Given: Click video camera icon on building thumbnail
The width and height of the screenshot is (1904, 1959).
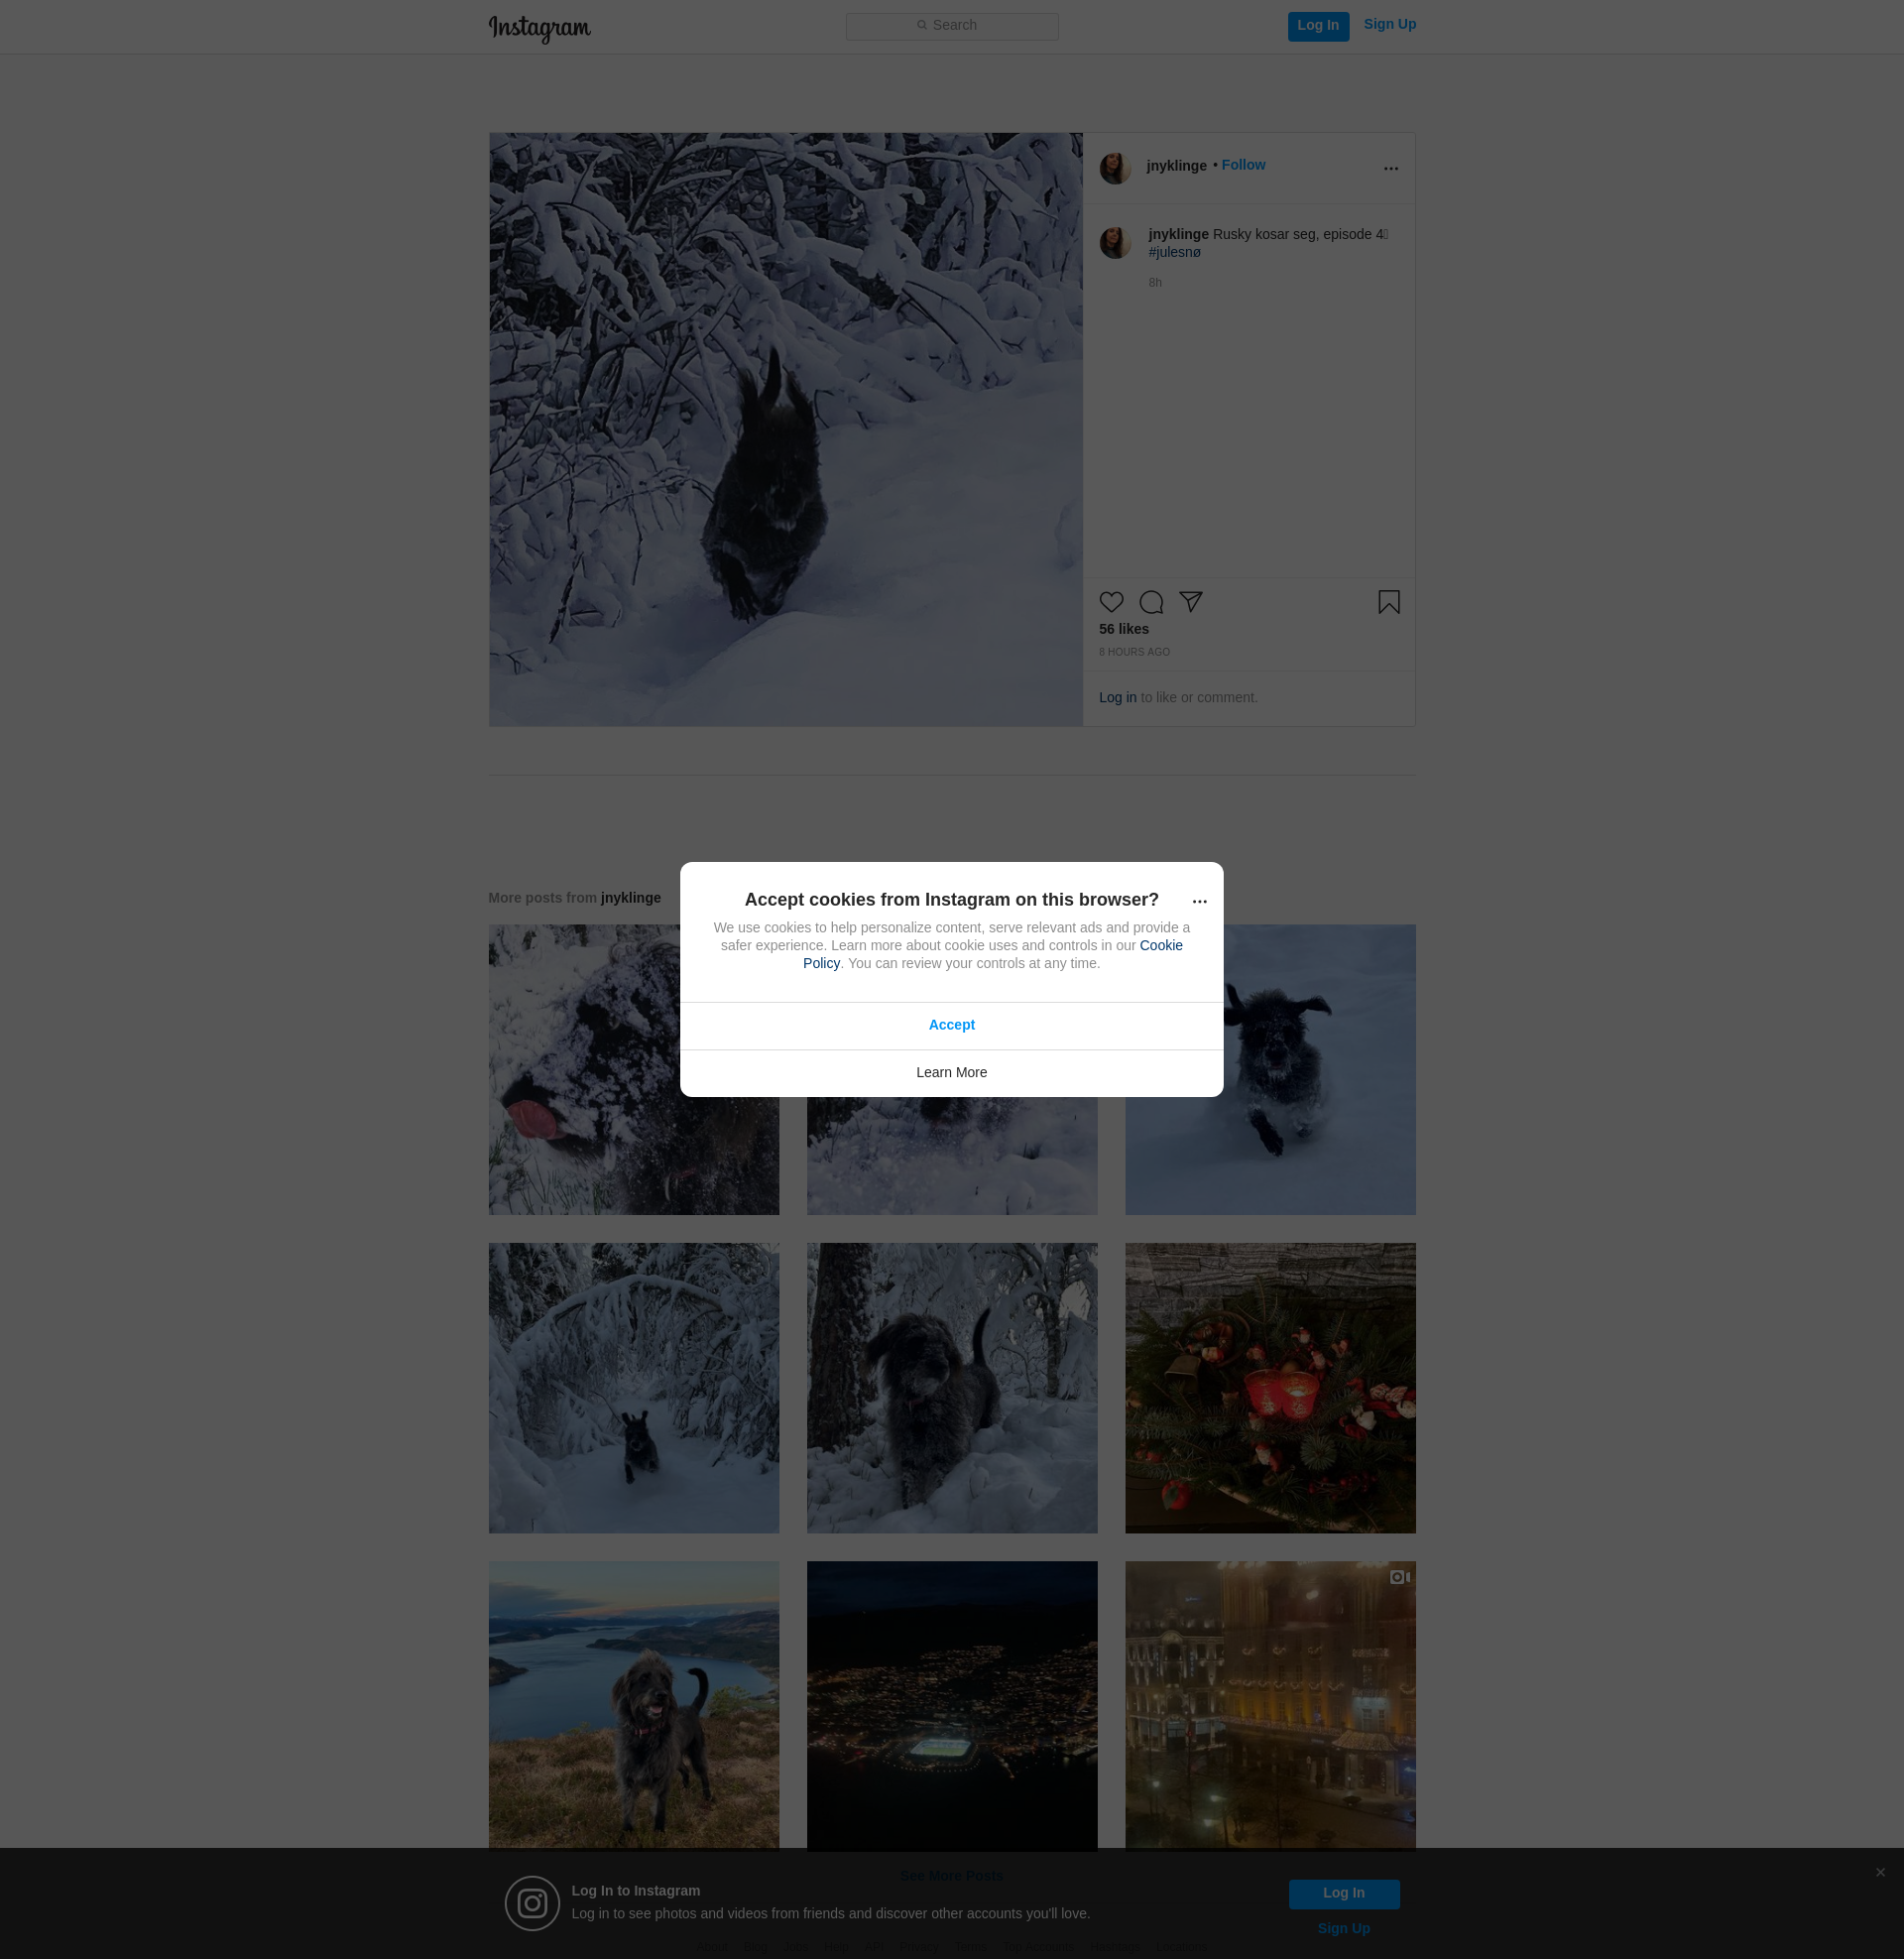Looking at the screenshot, I should point(1399,1577).
